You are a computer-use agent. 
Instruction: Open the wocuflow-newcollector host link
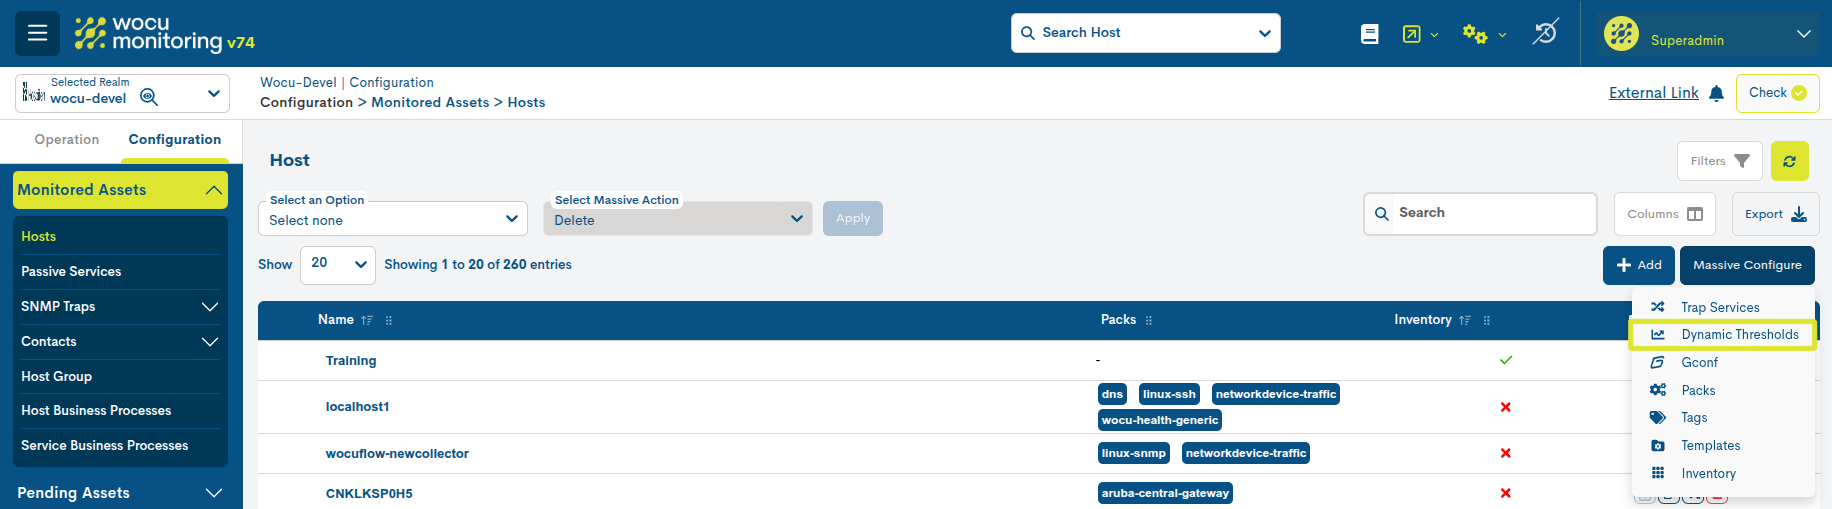point(397,454)
